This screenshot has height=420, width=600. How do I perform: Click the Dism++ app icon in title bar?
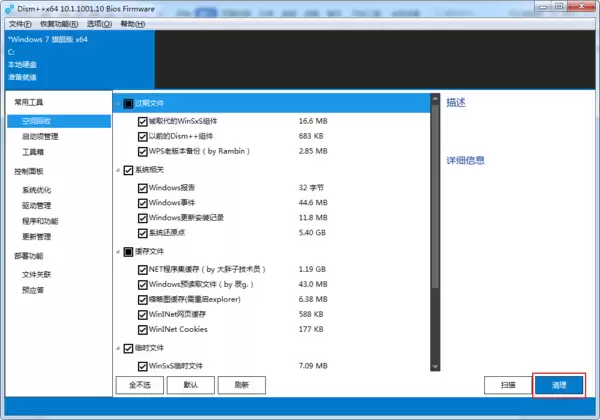(10, 9)
